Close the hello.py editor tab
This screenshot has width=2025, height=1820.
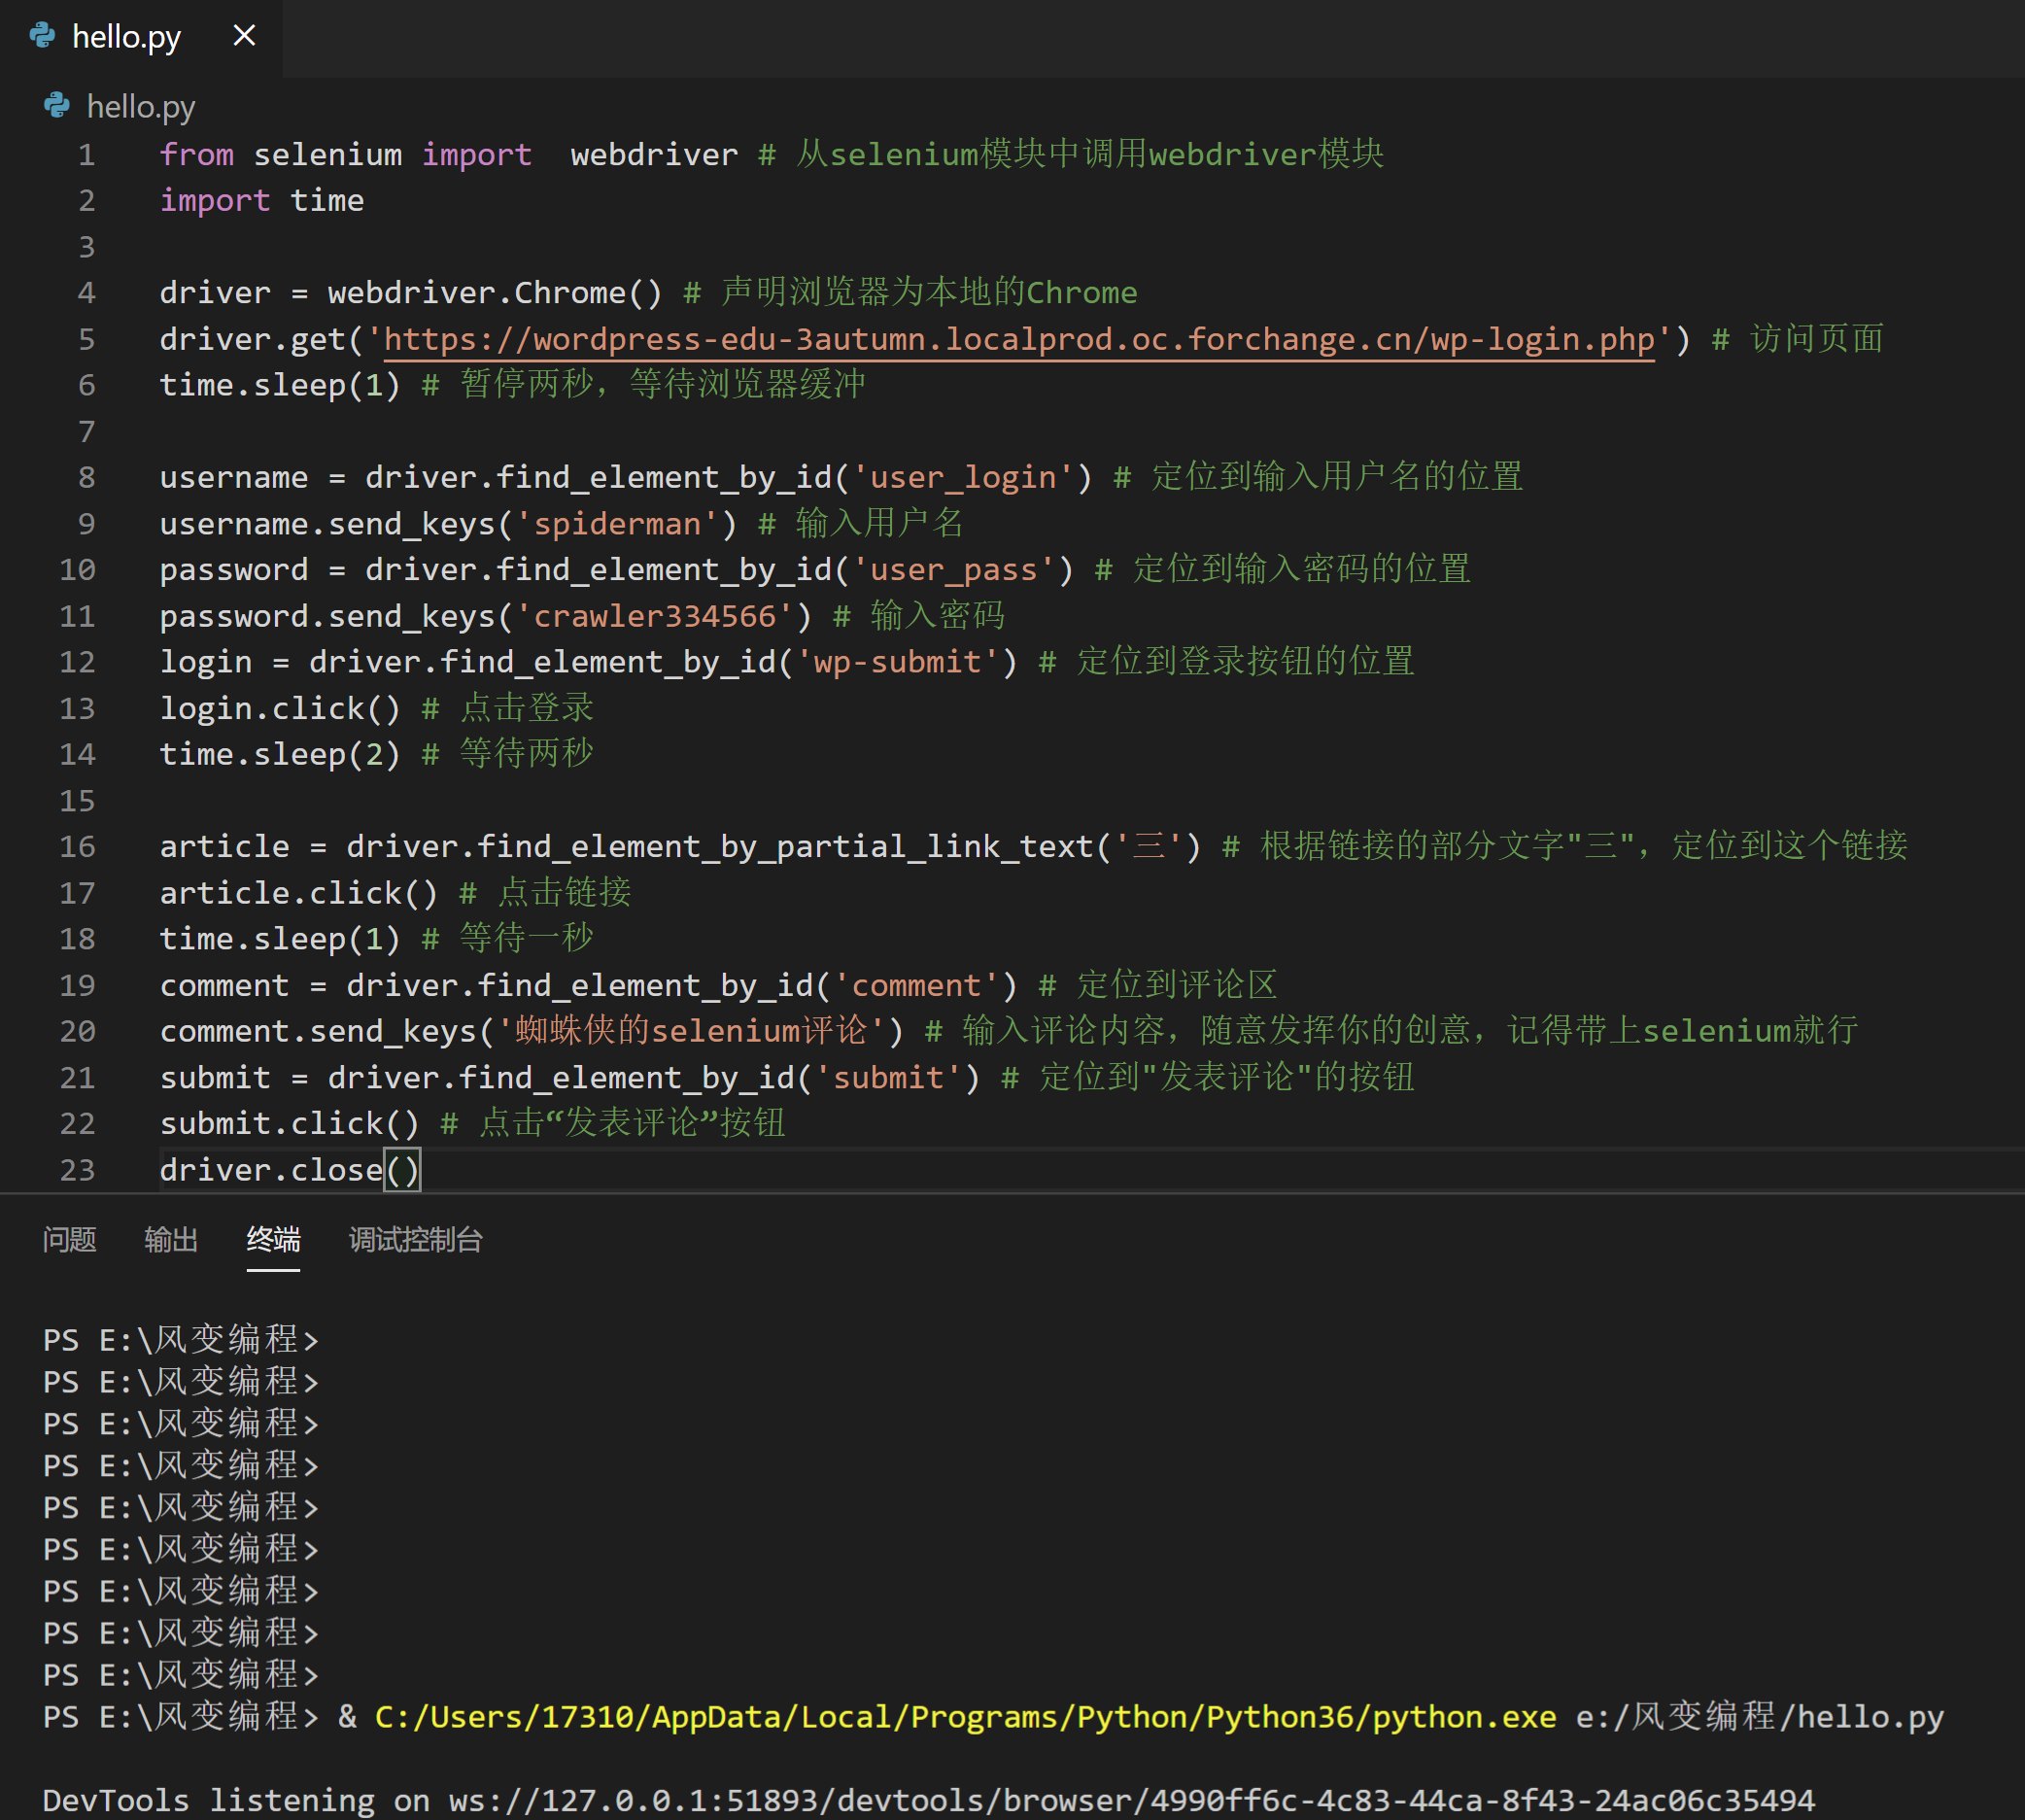click(244, 36)
